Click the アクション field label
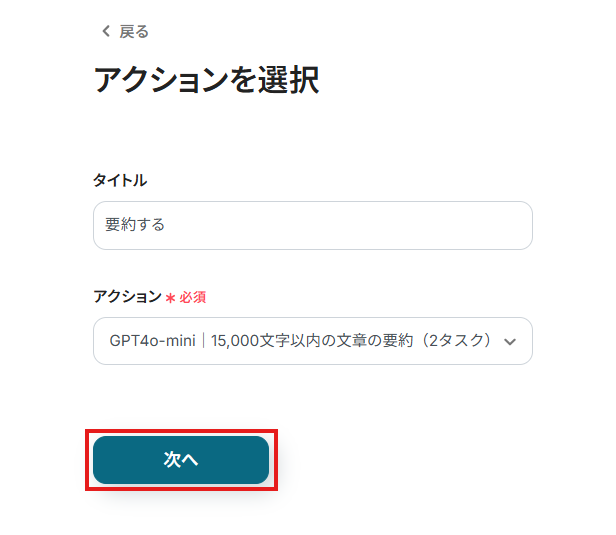The image size is (616, 535). point(127,296)
